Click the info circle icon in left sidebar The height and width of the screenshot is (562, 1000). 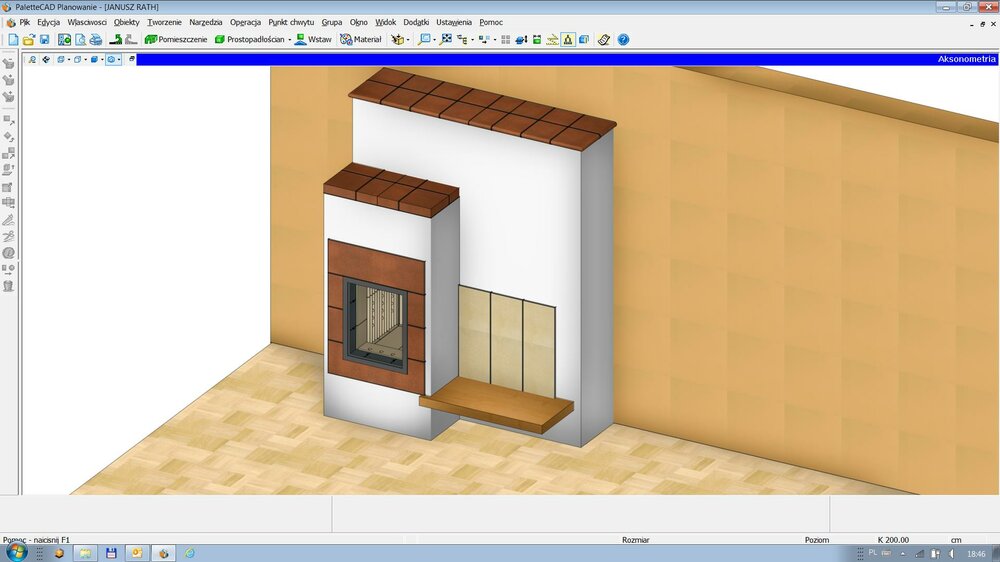click(x=8, y=253)
